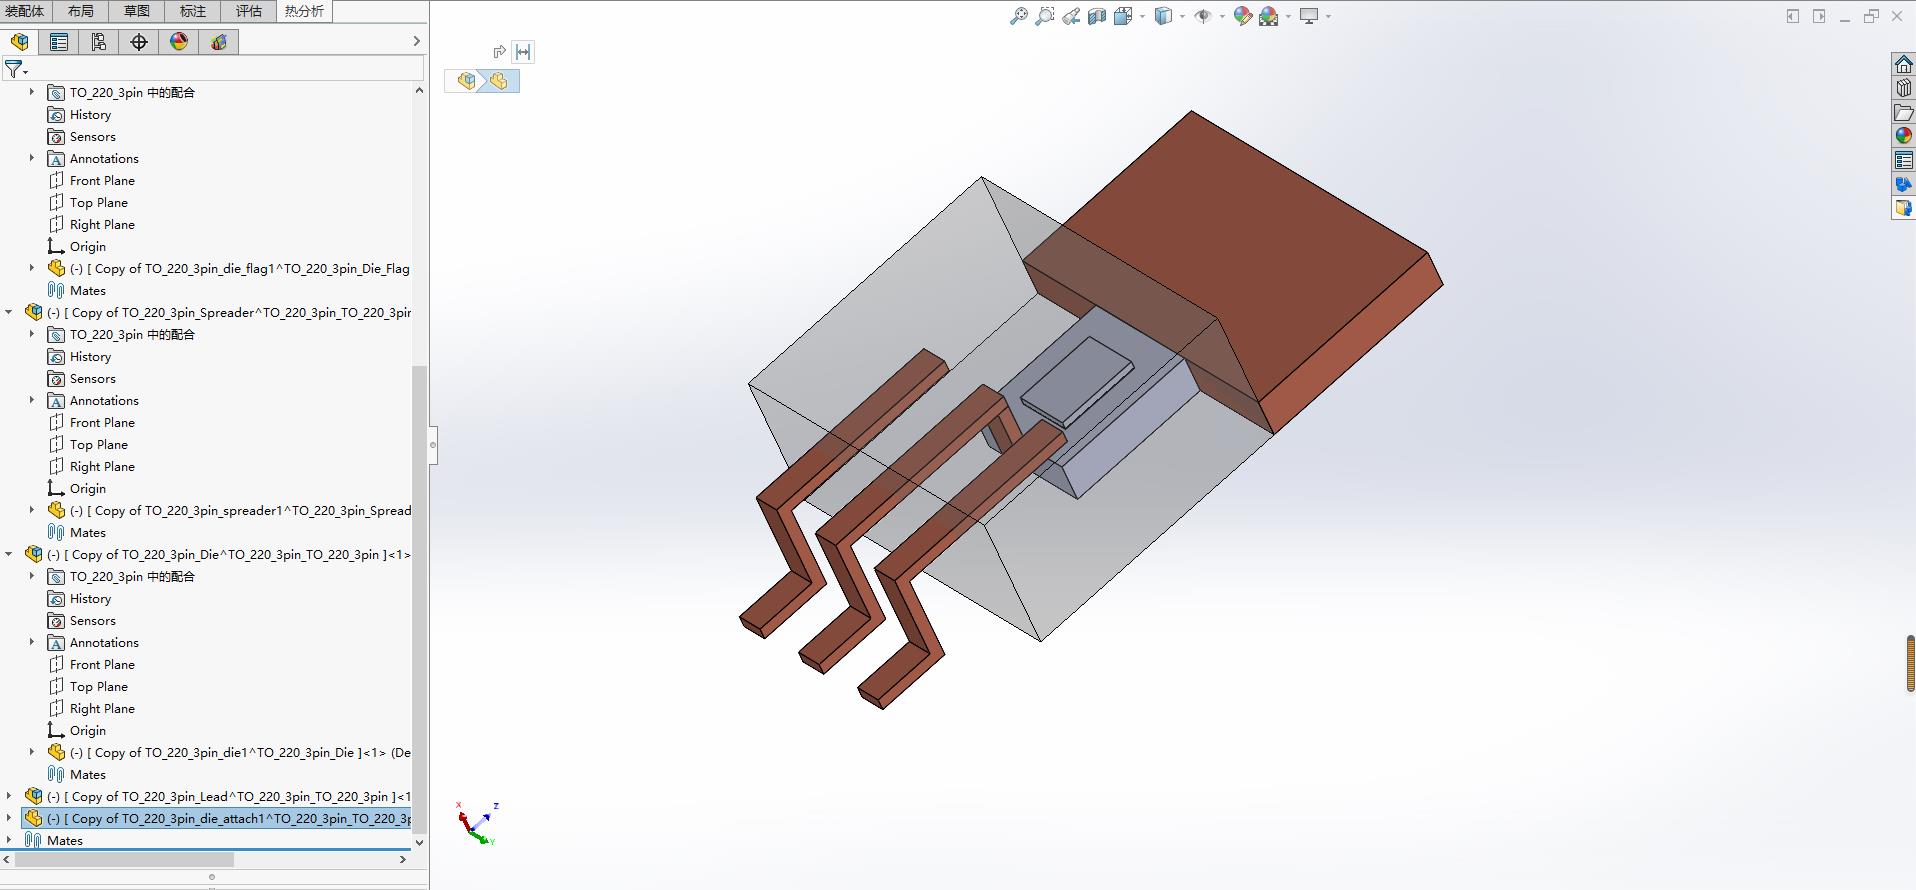Viewport: 1916px width, 890px height.
Task: Click the Edit Appearance color ball icon
Action: coord(1242,16)
